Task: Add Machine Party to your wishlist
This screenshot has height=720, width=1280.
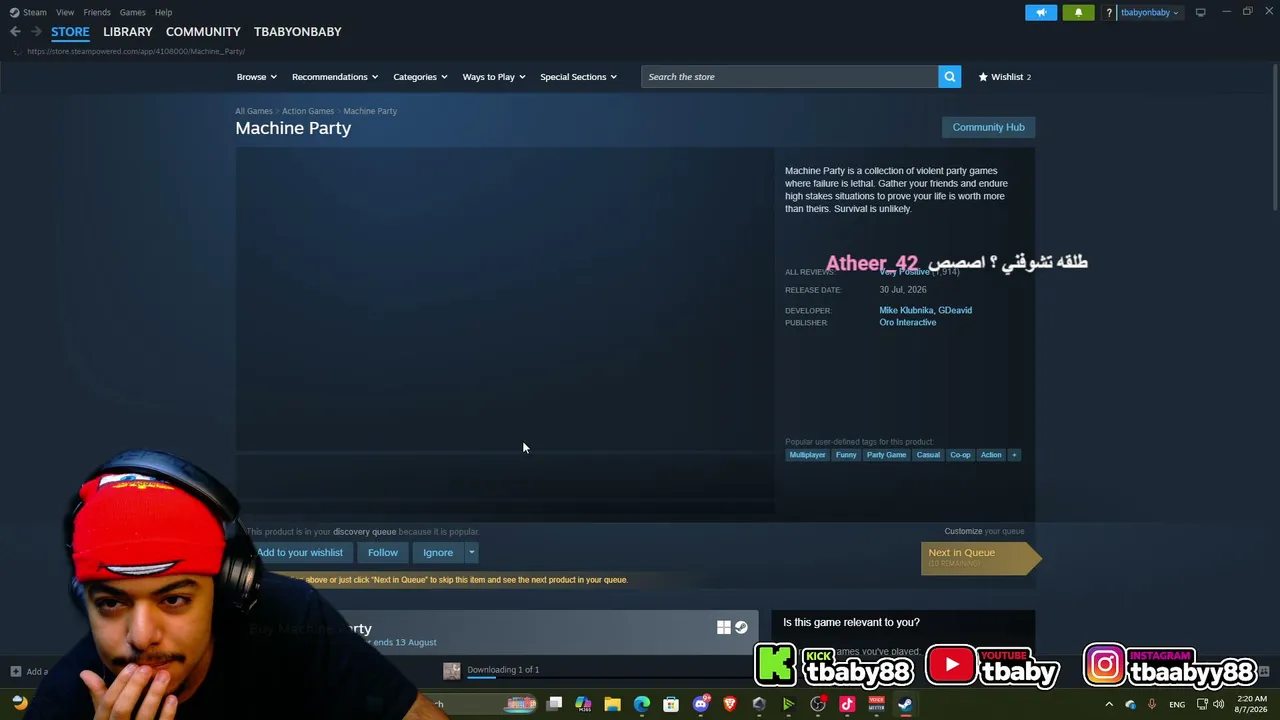Action: coord(299,552)
